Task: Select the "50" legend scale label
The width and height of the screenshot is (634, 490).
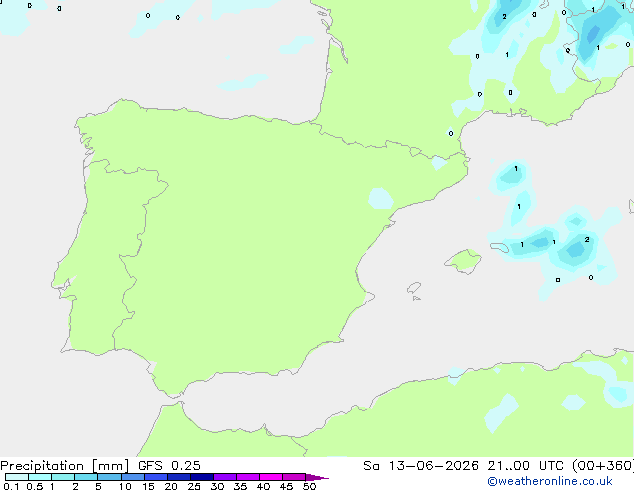Action: pyautogui.click(x=309, y=486)
